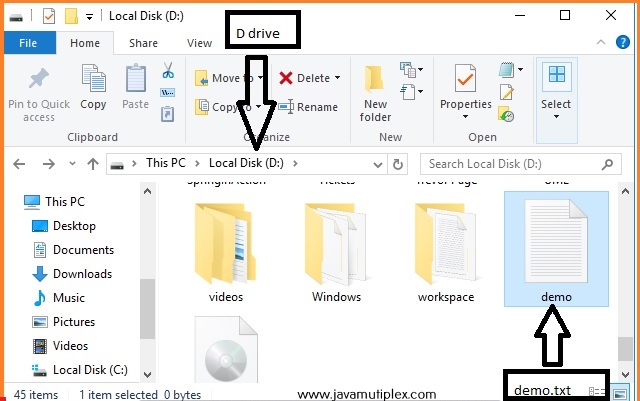Click Pin to Quick access icon

[39, 78]
